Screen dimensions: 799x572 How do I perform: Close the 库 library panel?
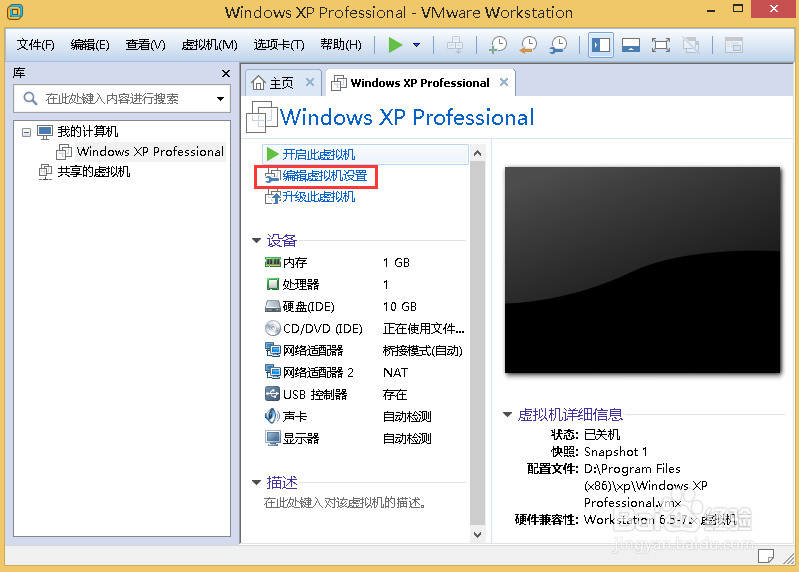click(226, 73)
